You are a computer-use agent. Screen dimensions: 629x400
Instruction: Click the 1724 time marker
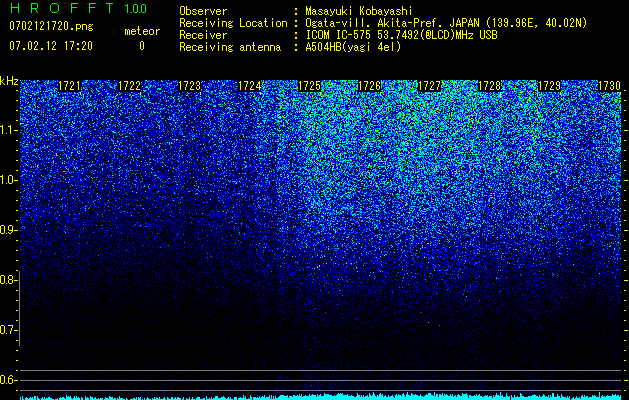[250, 86]
